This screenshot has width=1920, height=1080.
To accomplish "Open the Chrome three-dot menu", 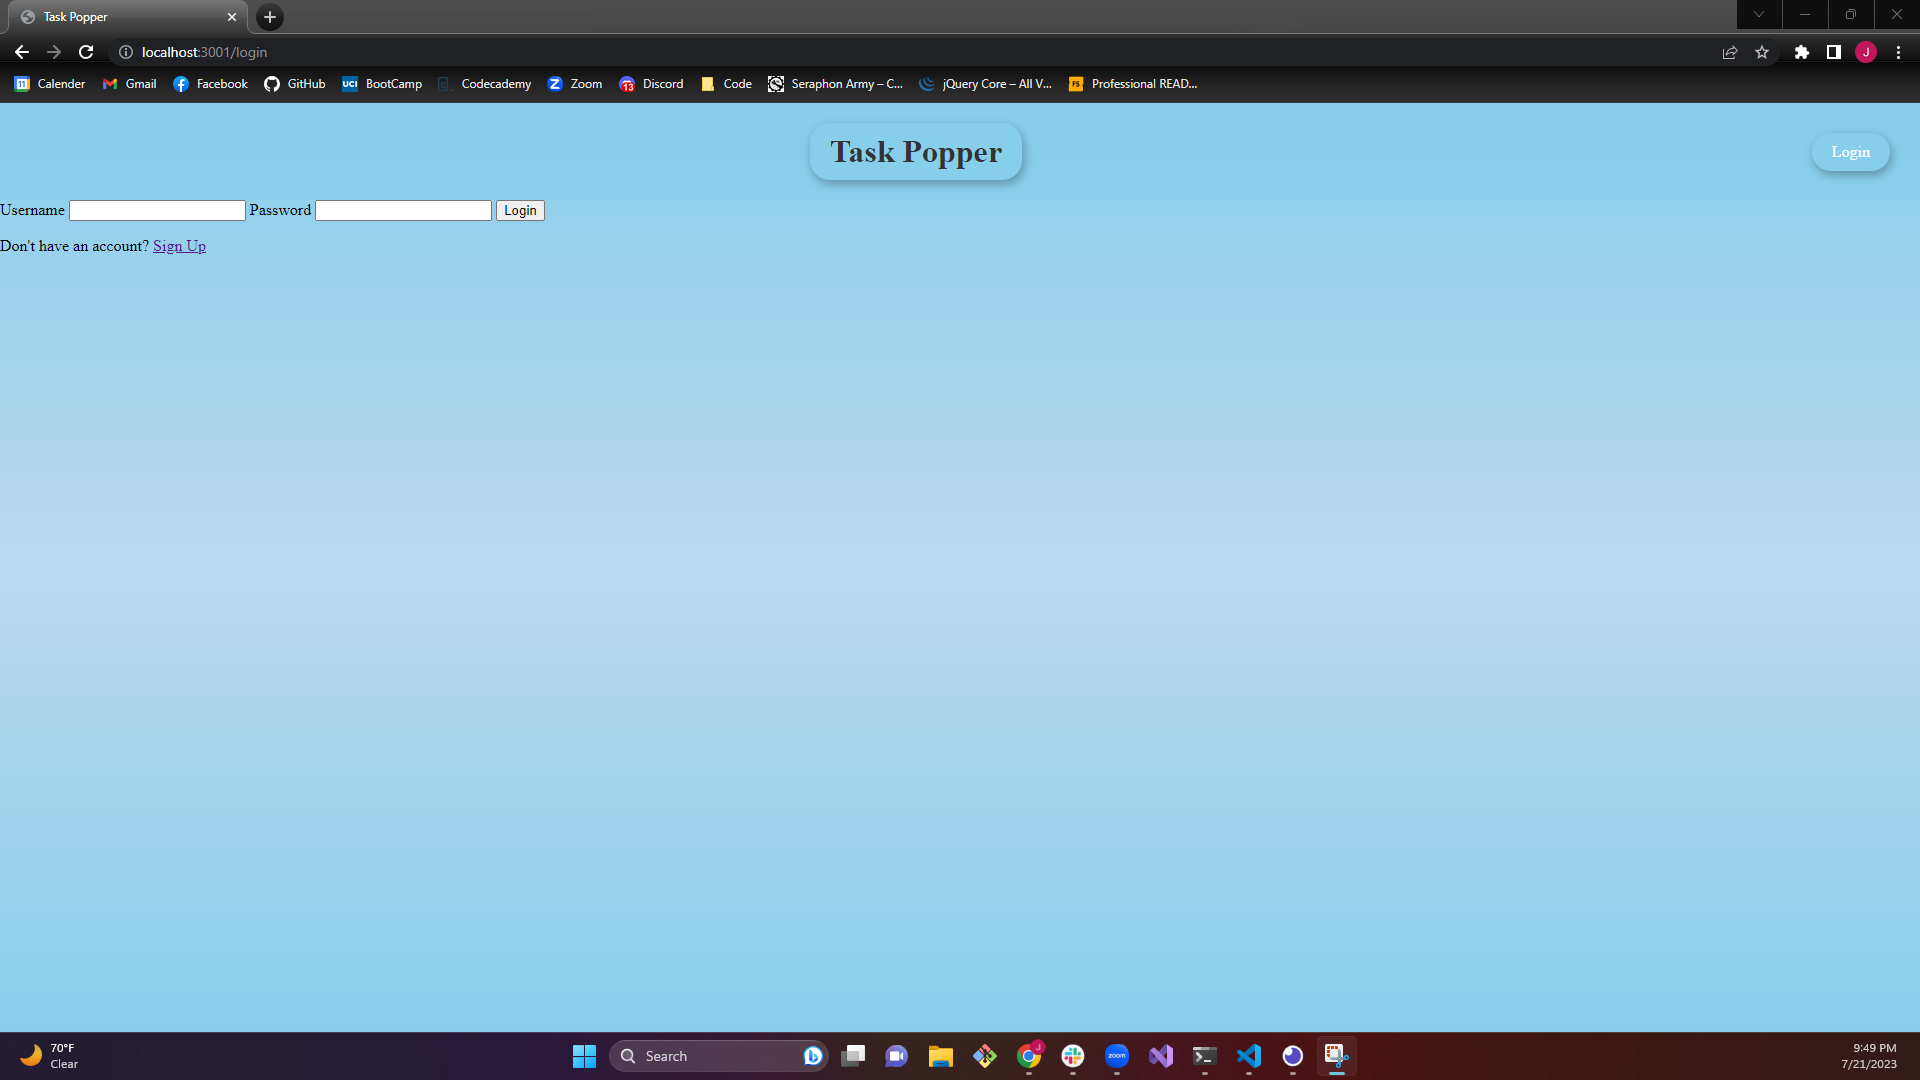I will [x=1898, y=52].
